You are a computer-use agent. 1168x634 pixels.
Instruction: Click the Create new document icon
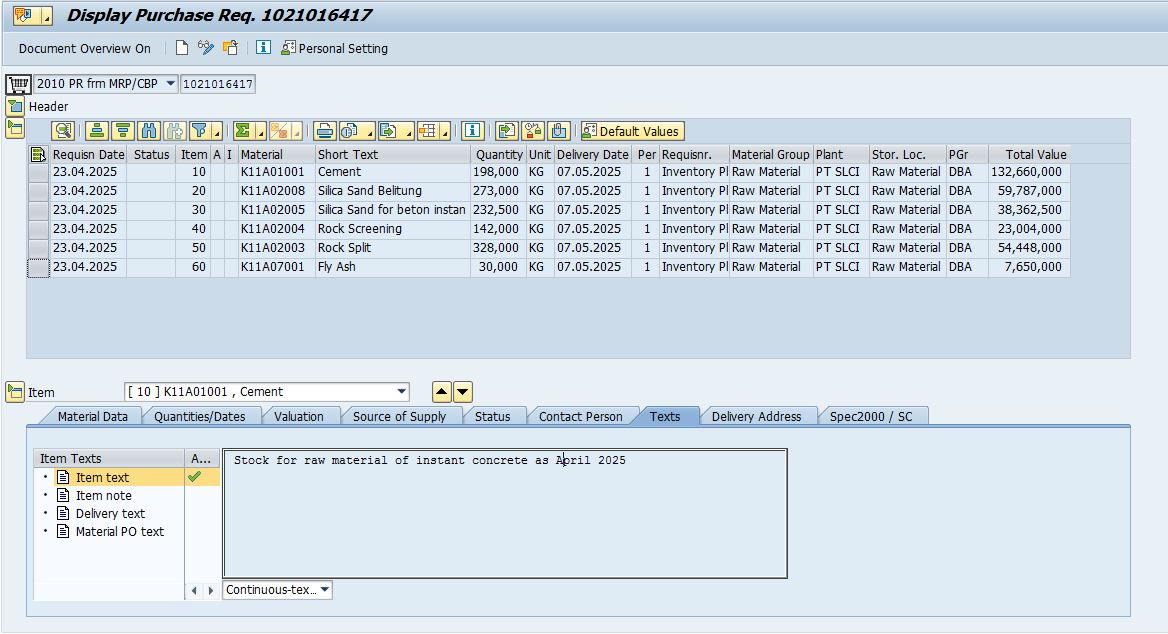182,48
